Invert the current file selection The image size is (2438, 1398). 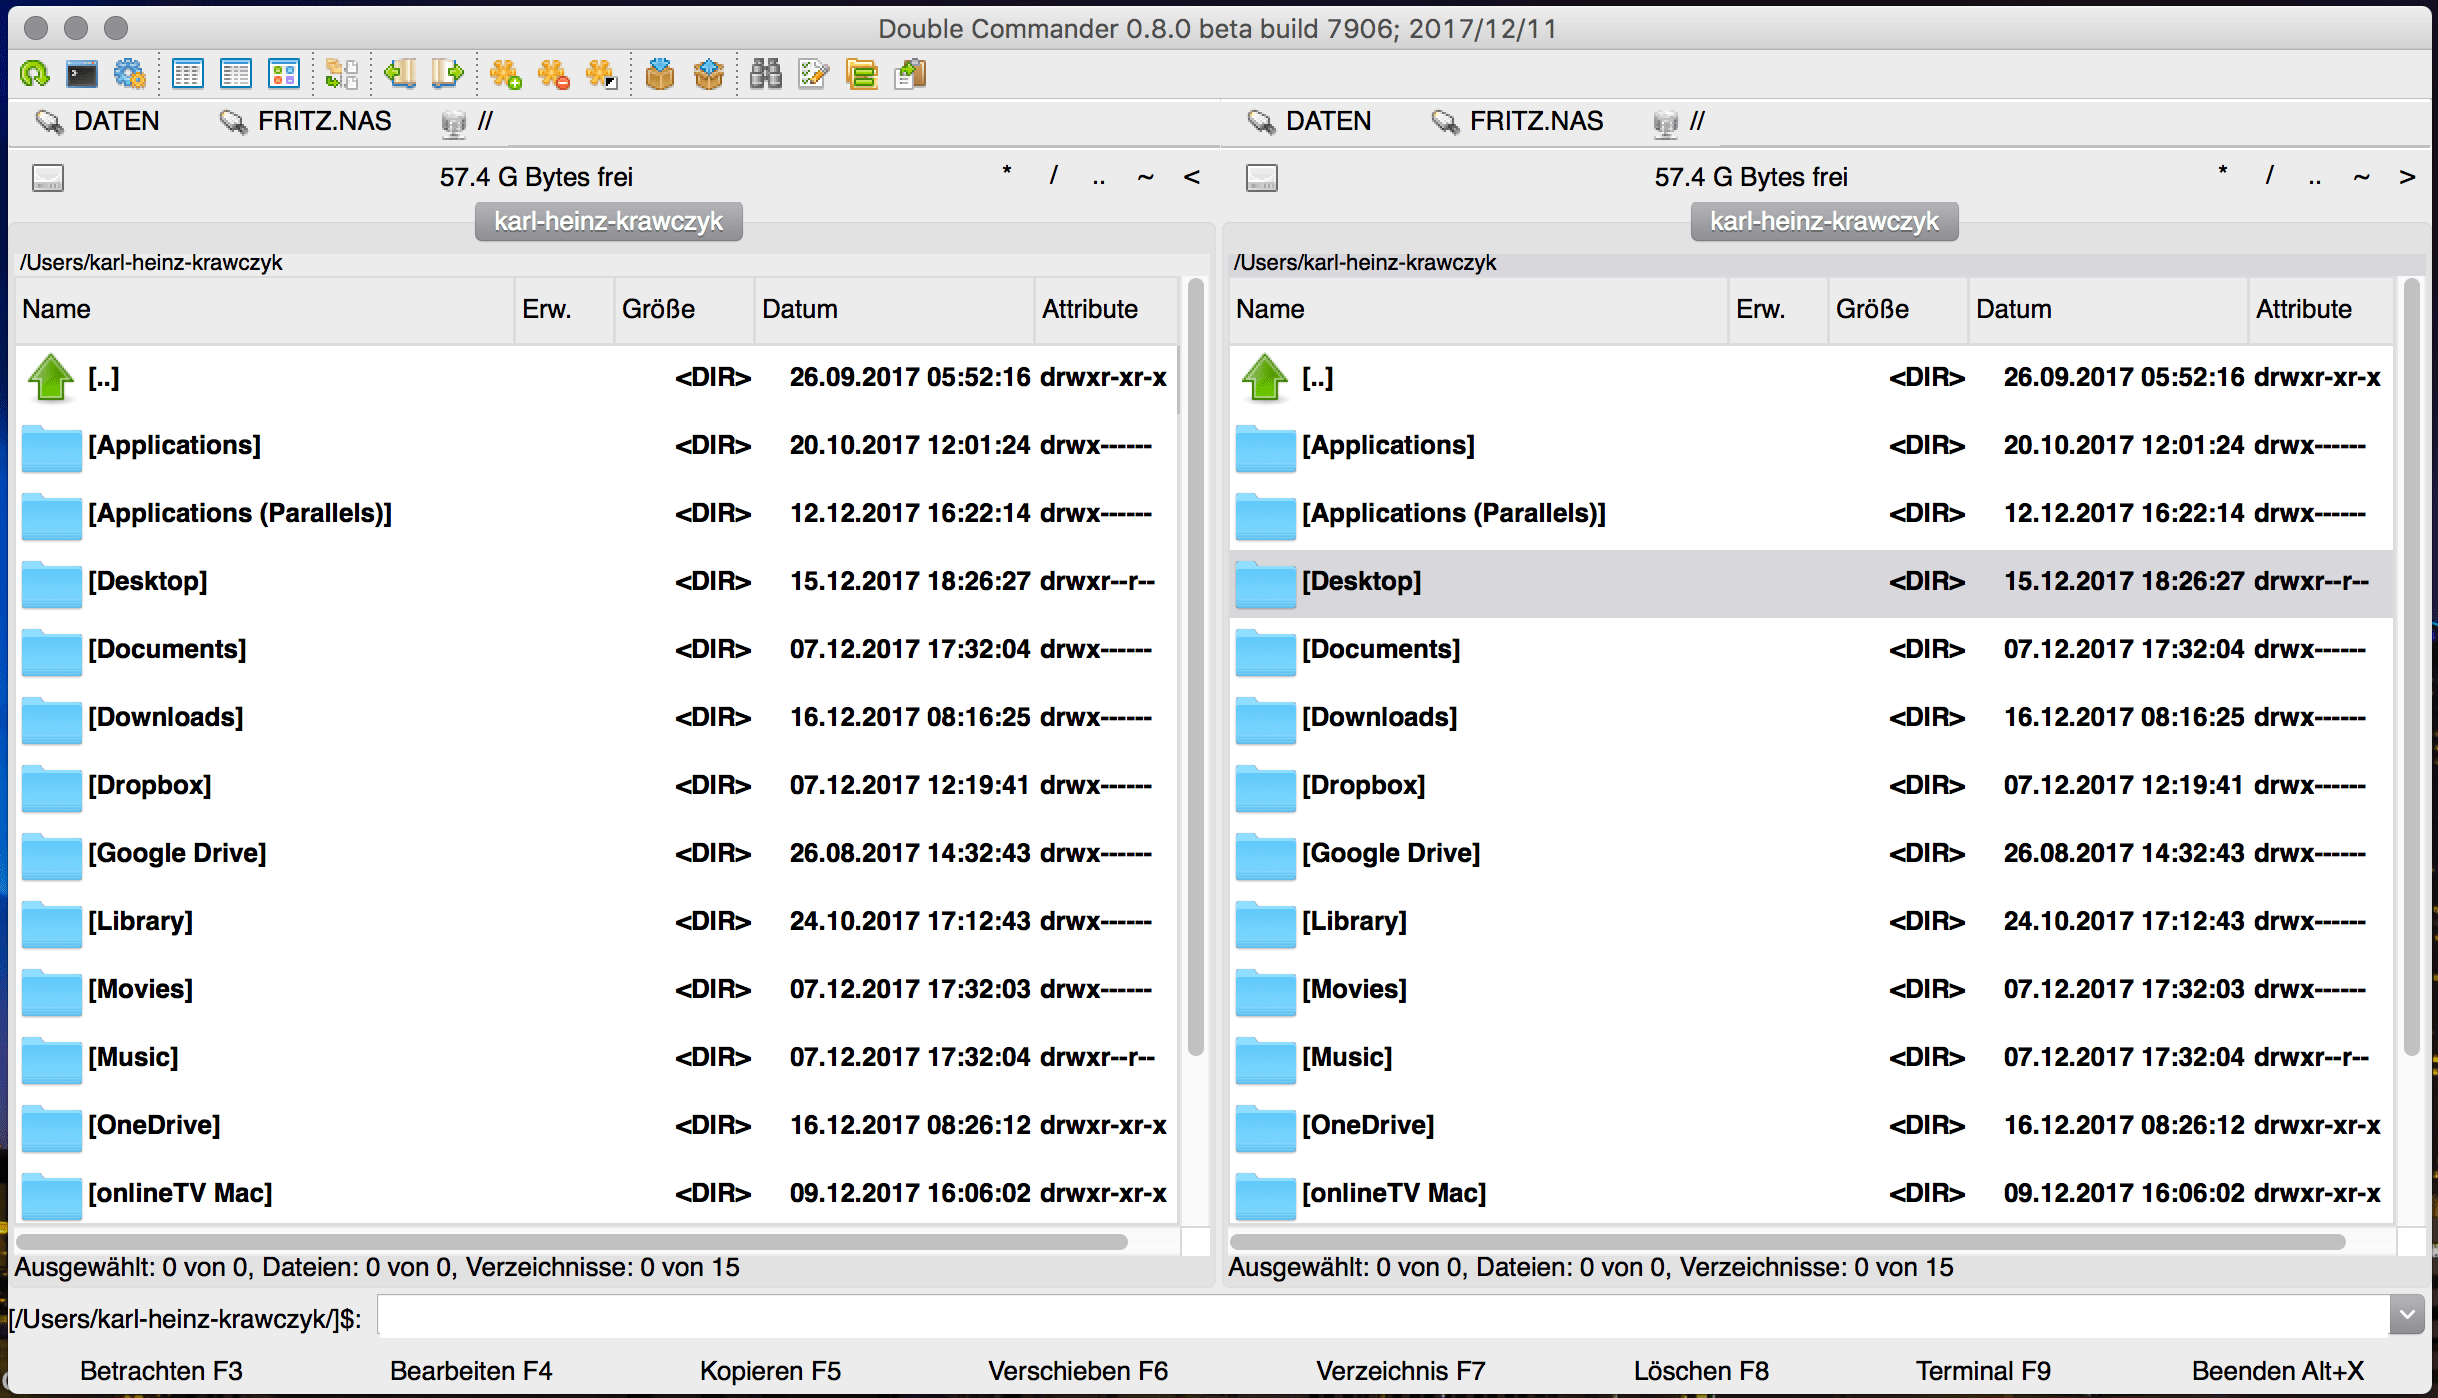[603, 73]
